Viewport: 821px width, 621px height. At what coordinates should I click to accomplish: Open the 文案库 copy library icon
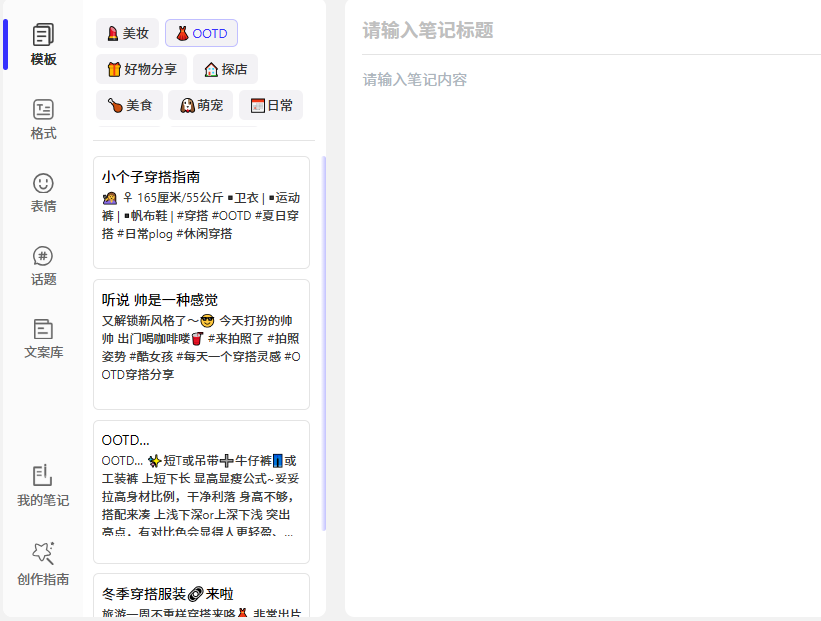pos(43,338)
